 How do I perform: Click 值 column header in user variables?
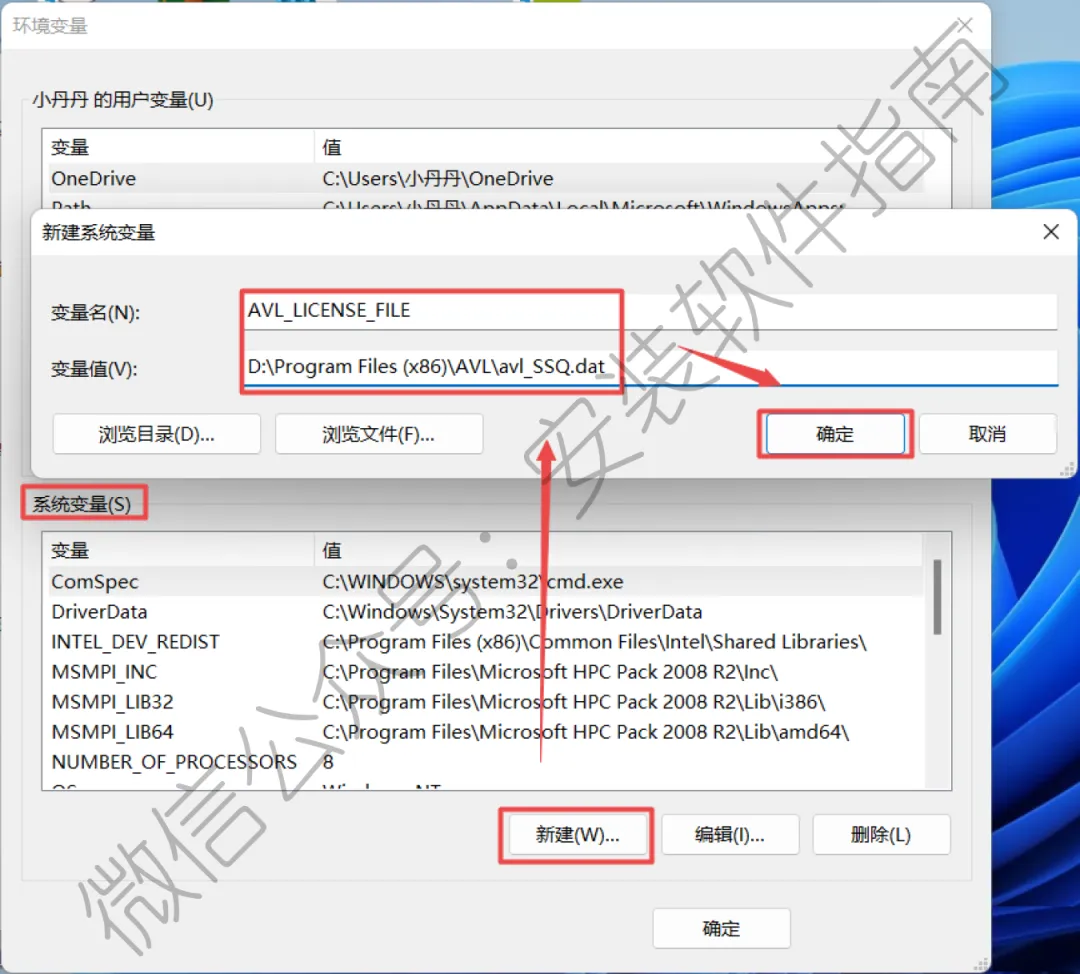click(618, 147)
